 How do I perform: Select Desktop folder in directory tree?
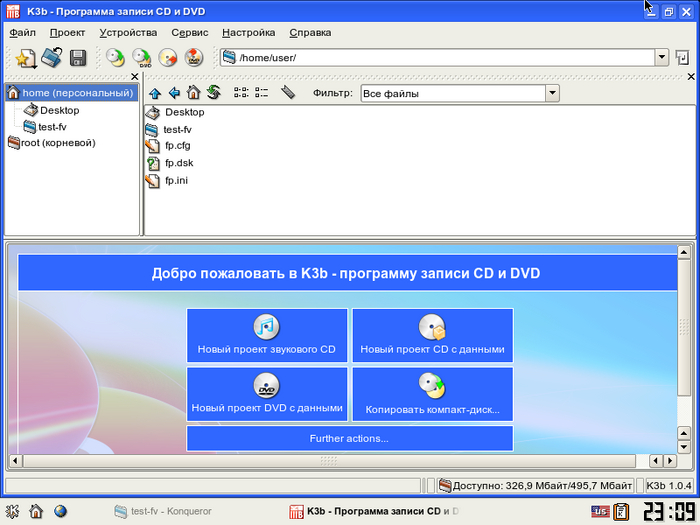(x=59, y=110)
